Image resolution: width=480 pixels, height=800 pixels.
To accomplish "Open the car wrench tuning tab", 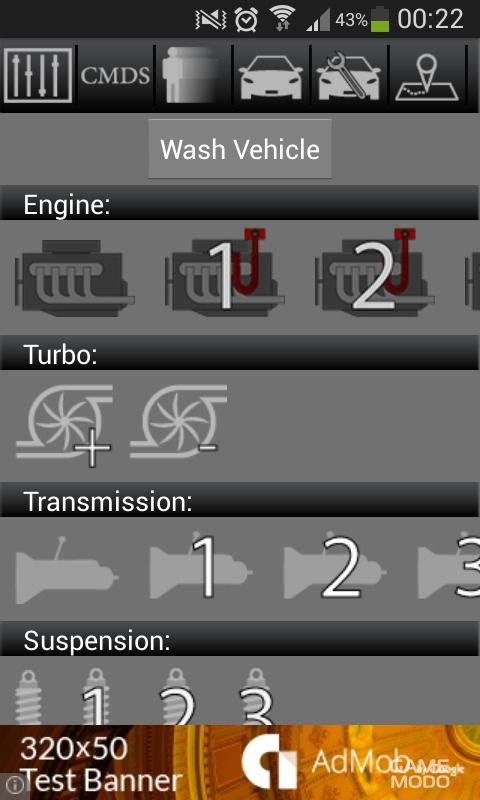I will point(349,75).
